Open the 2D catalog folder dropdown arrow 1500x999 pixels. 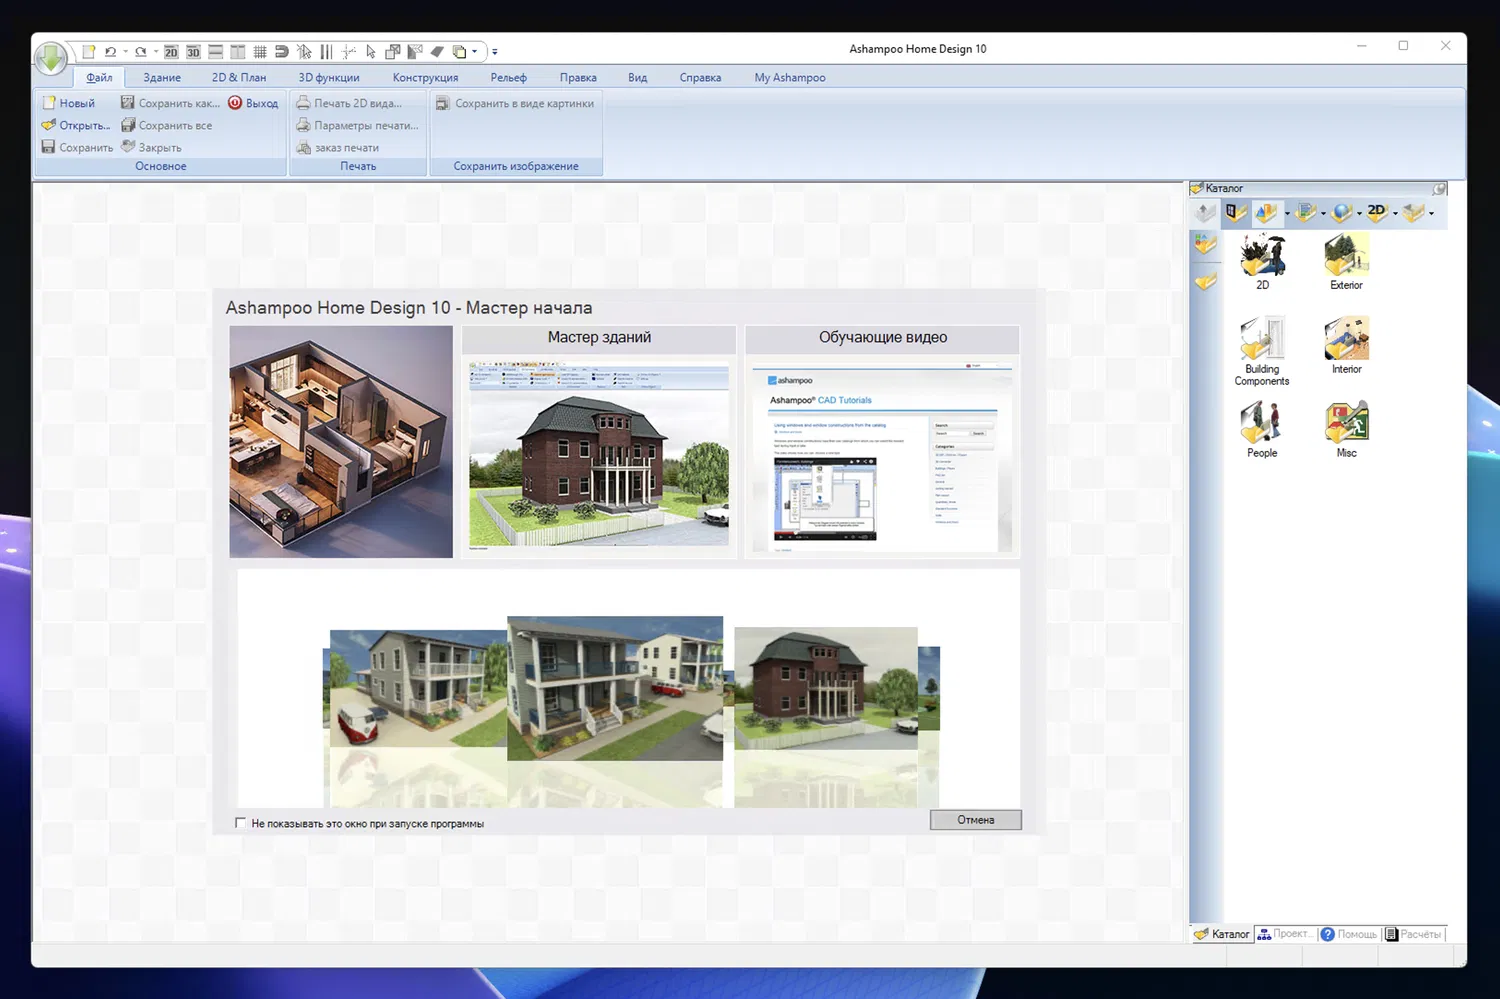1395,213
